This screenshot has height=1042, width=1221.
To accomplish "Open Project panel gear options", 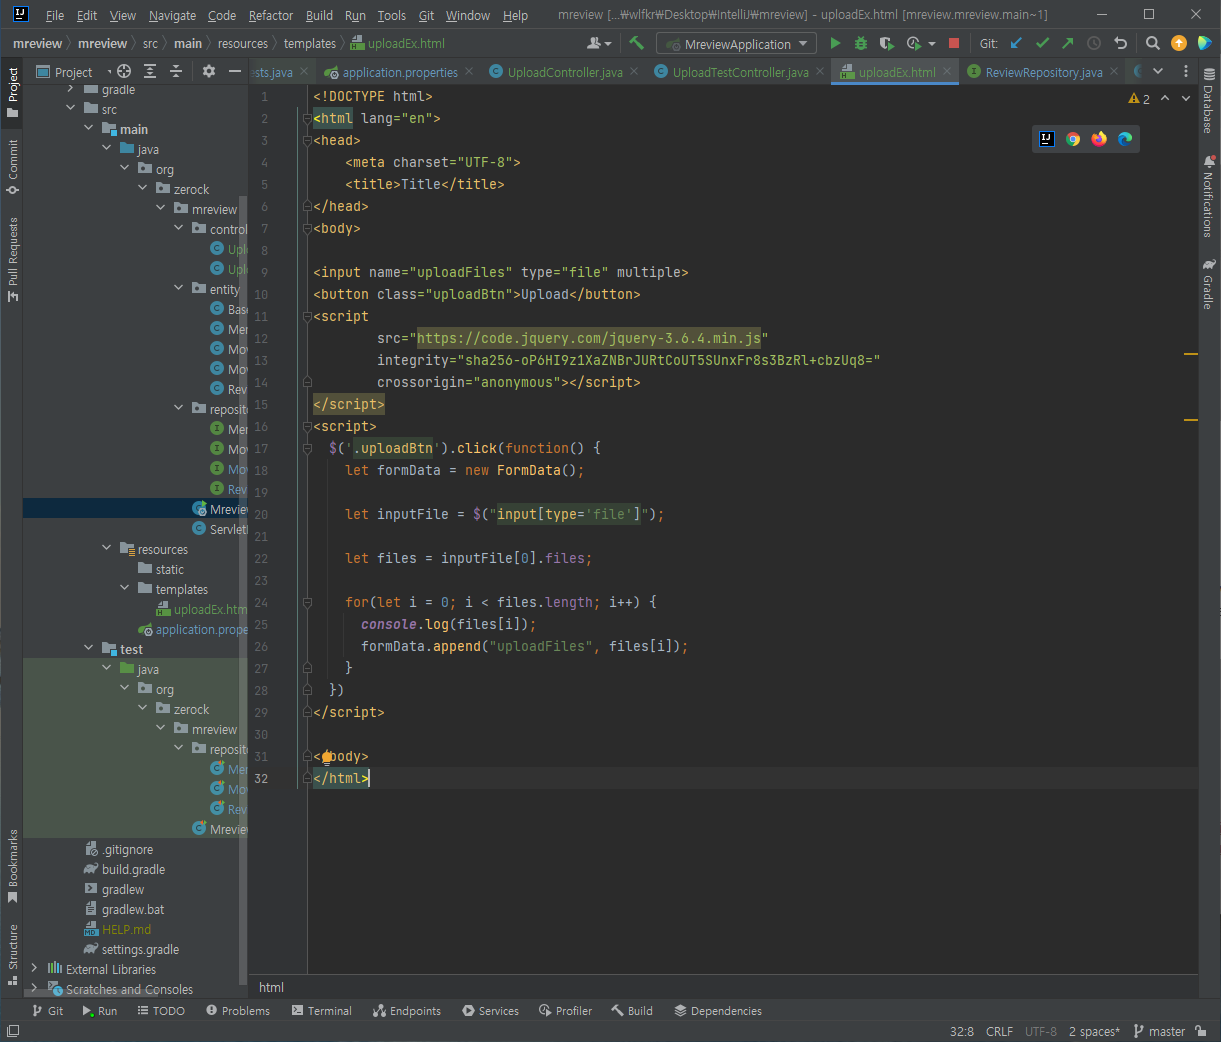I will click(x=208, y=71).
